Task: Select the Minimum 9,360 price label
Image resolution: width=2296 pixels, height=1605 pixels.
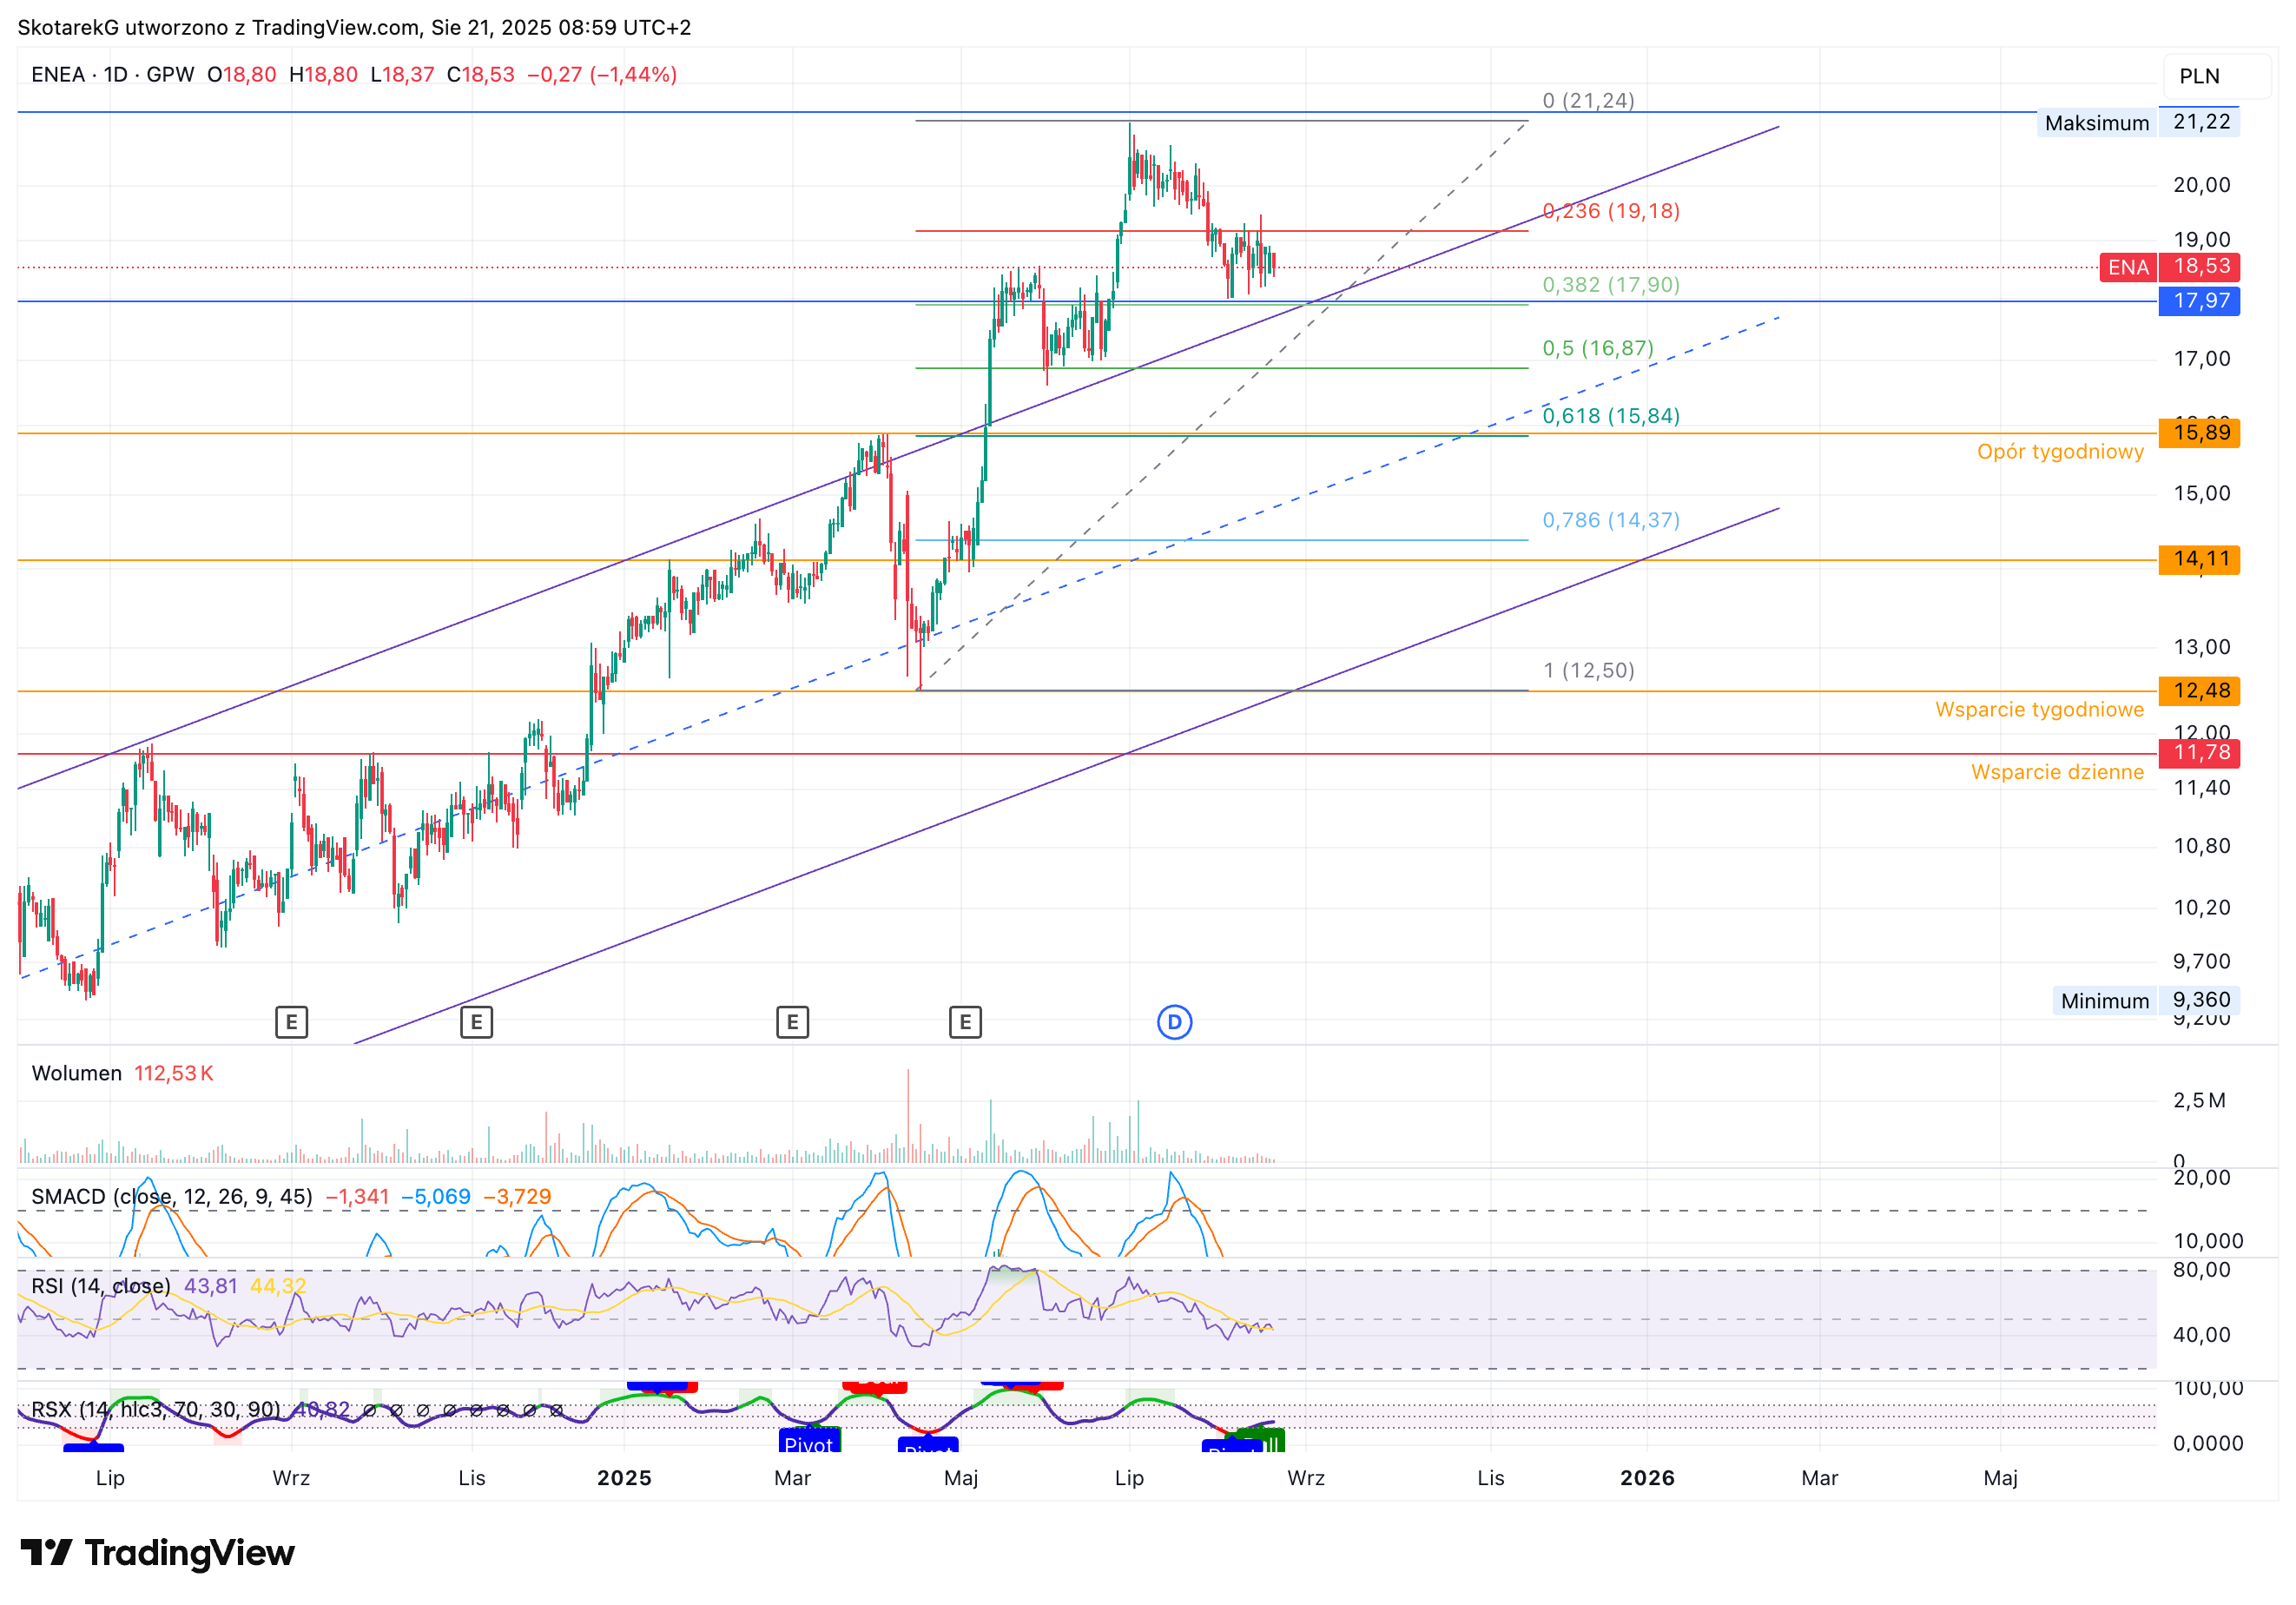Action: tap(2146, 1000)
